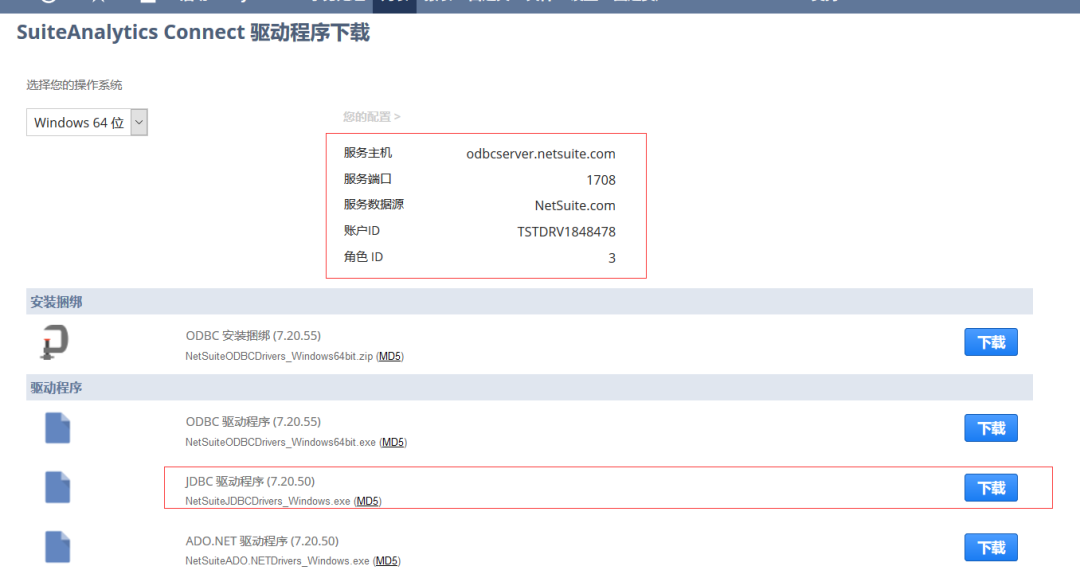Click the file icon for JDBC driver
This screenshot has height=574, width=1080.
point(58,487)
